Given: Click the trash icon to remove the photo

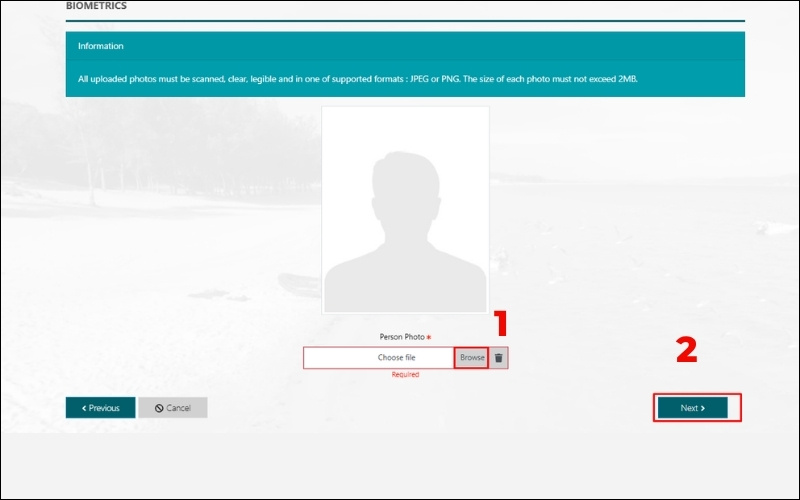Looking at the screenshot, I should coord(499,358).
